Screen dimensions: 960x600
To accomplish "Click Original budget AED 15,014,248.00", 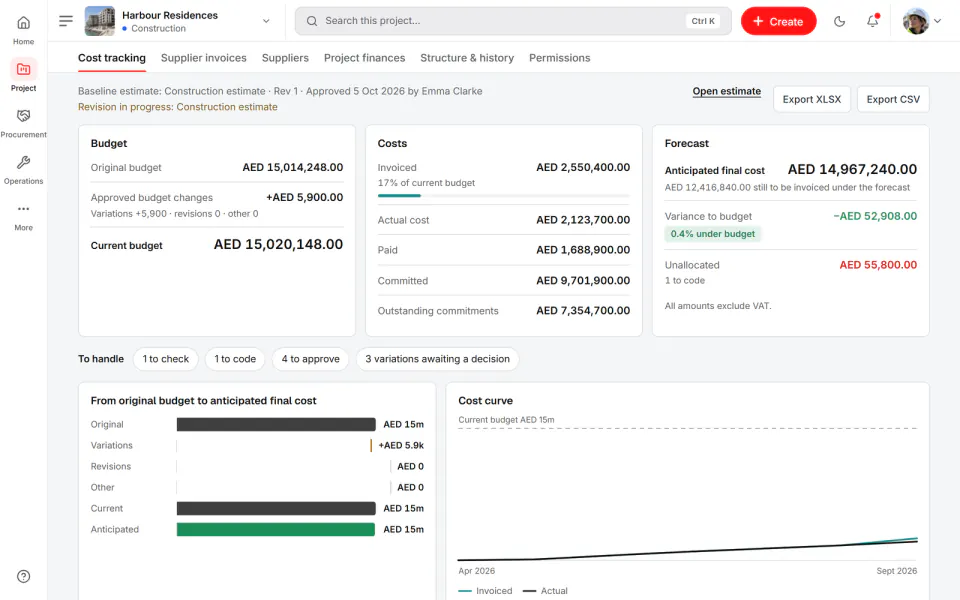I will 293,167.
